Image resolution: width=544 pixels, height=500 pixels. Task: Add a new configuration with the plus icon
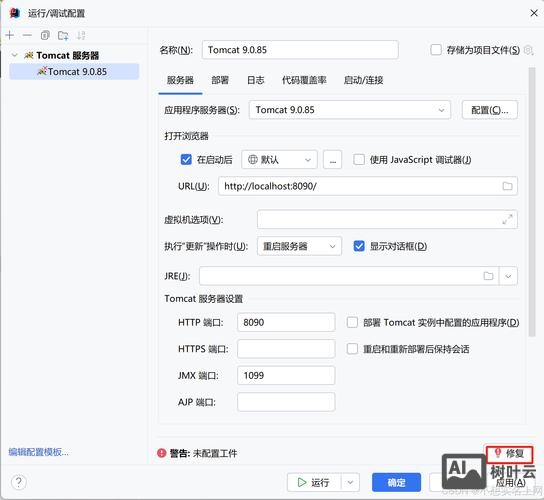coord(10,35)
